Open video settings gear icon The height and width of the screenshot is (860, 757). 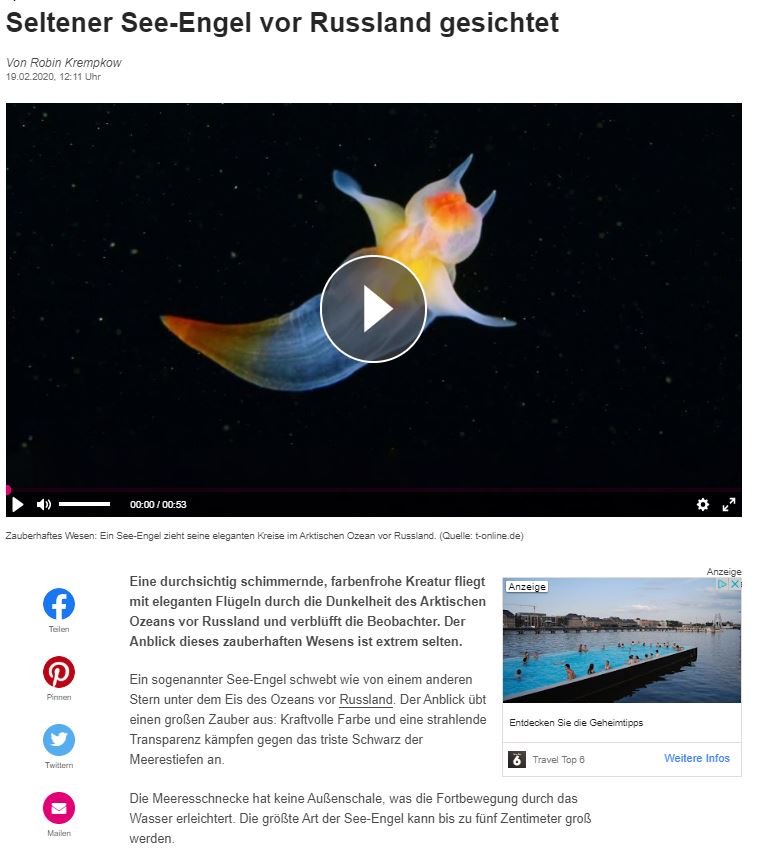[x=703, y=504]
